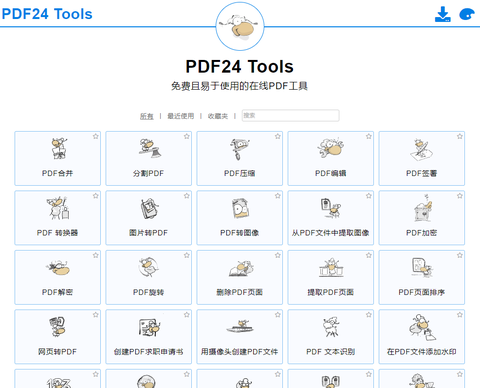Favorite the PDF旋转 tool with its star
This screenshot has width=480, height=388.
click(187, 255)
